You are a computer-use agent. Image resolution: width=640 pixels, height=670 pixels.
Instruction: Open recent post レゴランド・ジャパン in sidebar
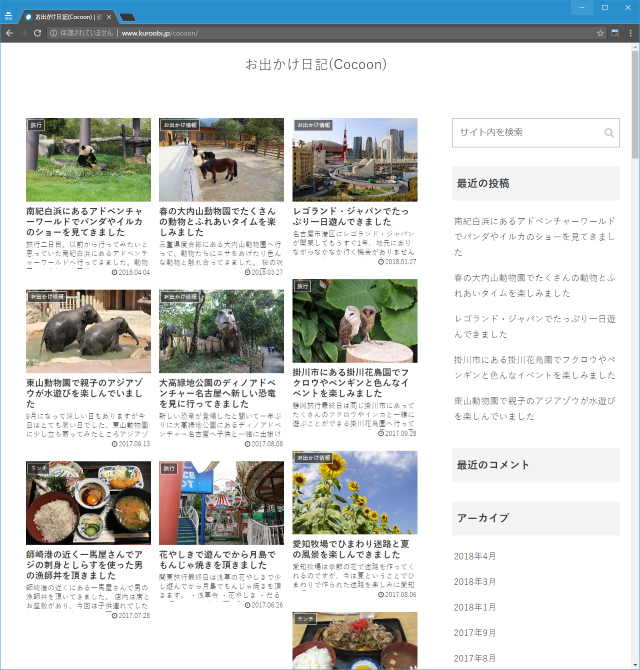tap(534, 326)
